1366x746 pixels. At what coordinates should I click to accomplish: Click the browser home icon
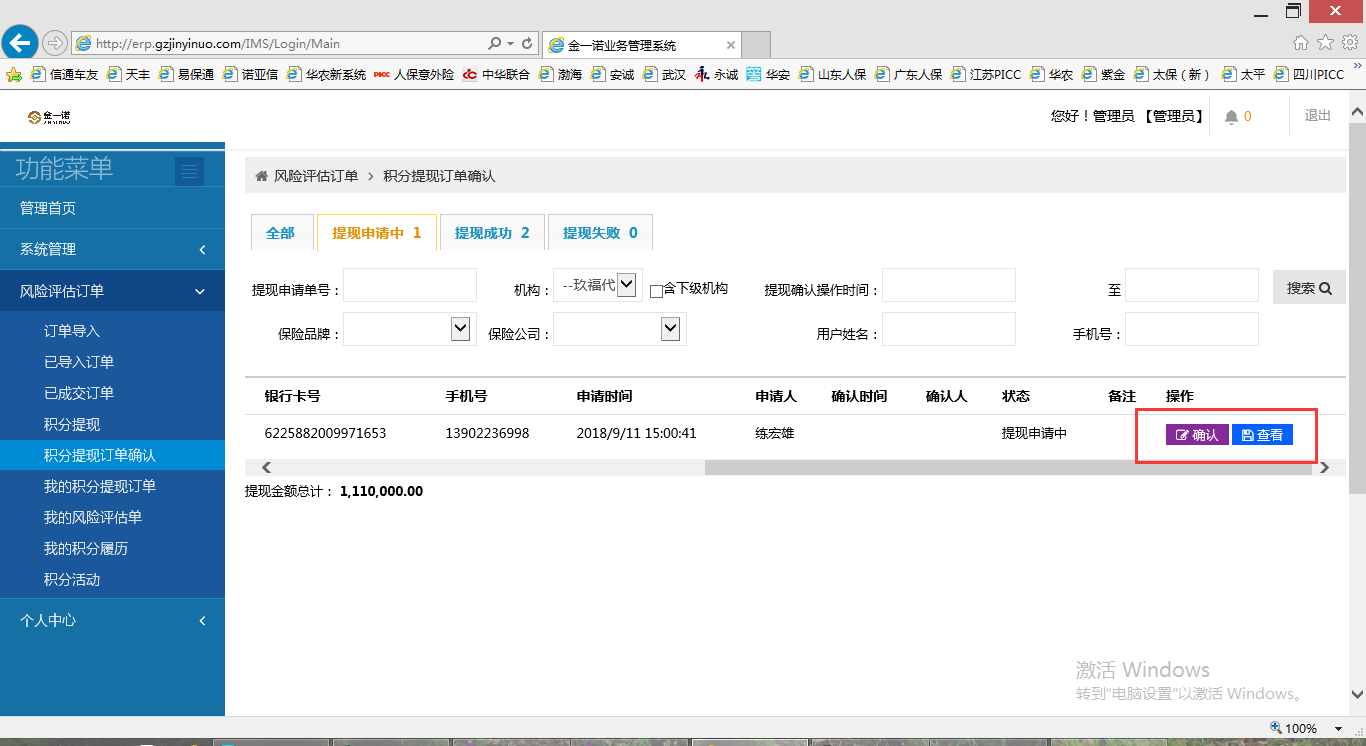pyautogui.click(x=1301, y=42)
